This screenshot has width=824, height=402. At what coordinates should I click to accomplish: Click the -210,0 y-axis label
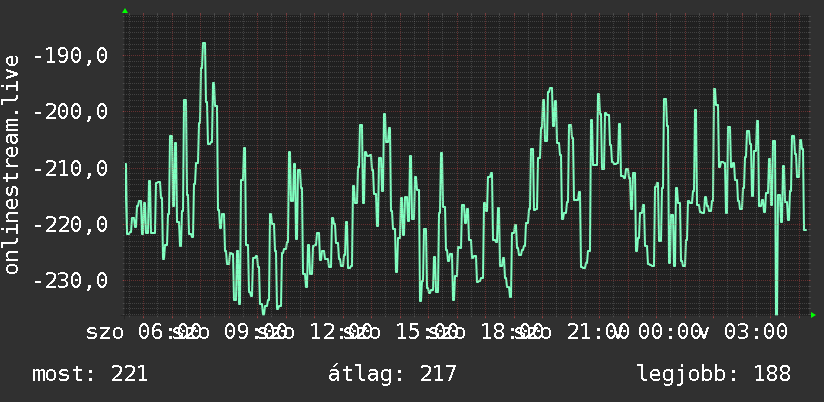tap(70, 168)
